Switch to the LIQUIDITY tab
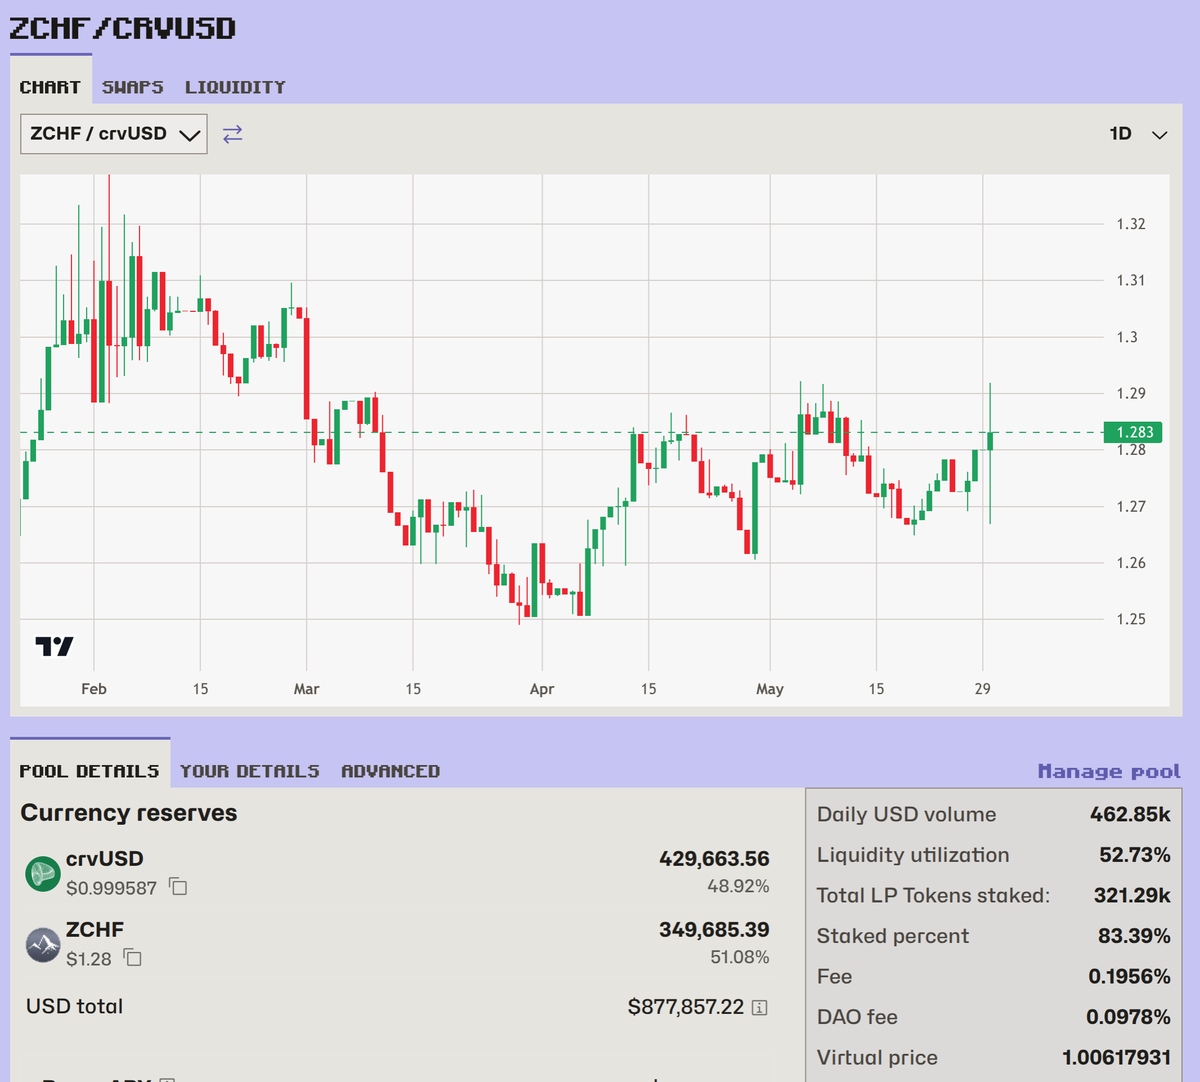 pos(235,87)
